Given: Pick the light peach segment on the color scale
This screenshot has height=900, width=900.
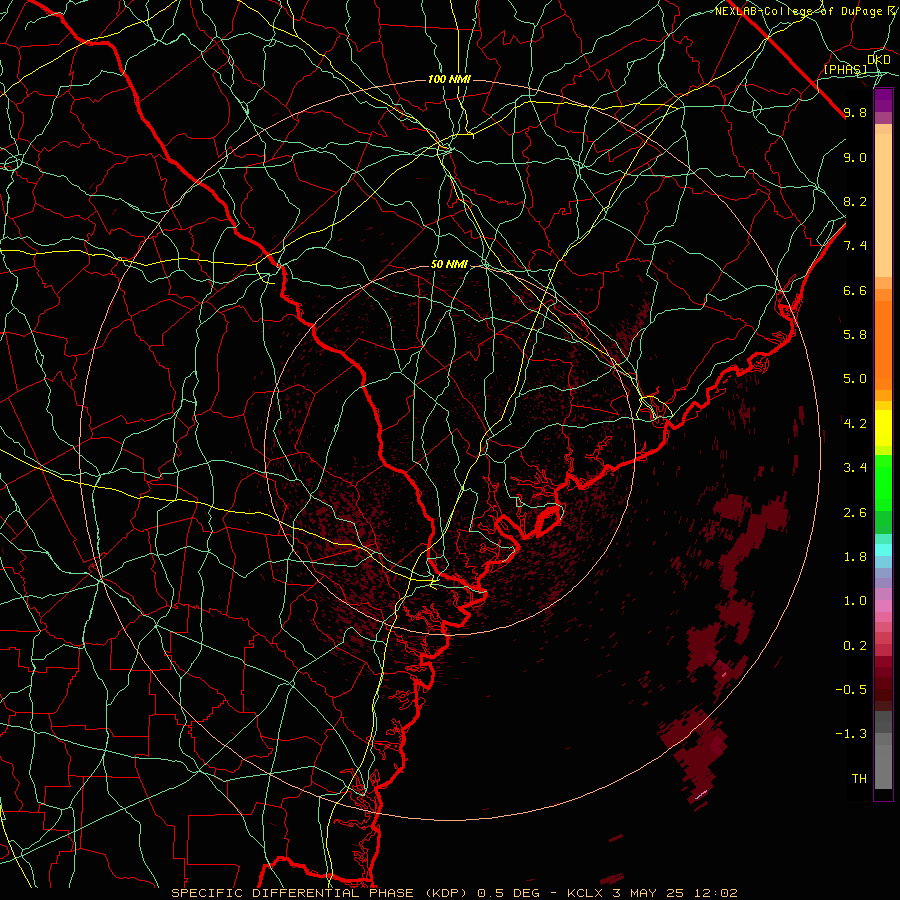Looking at the screenshot, I should coord(883,206).
